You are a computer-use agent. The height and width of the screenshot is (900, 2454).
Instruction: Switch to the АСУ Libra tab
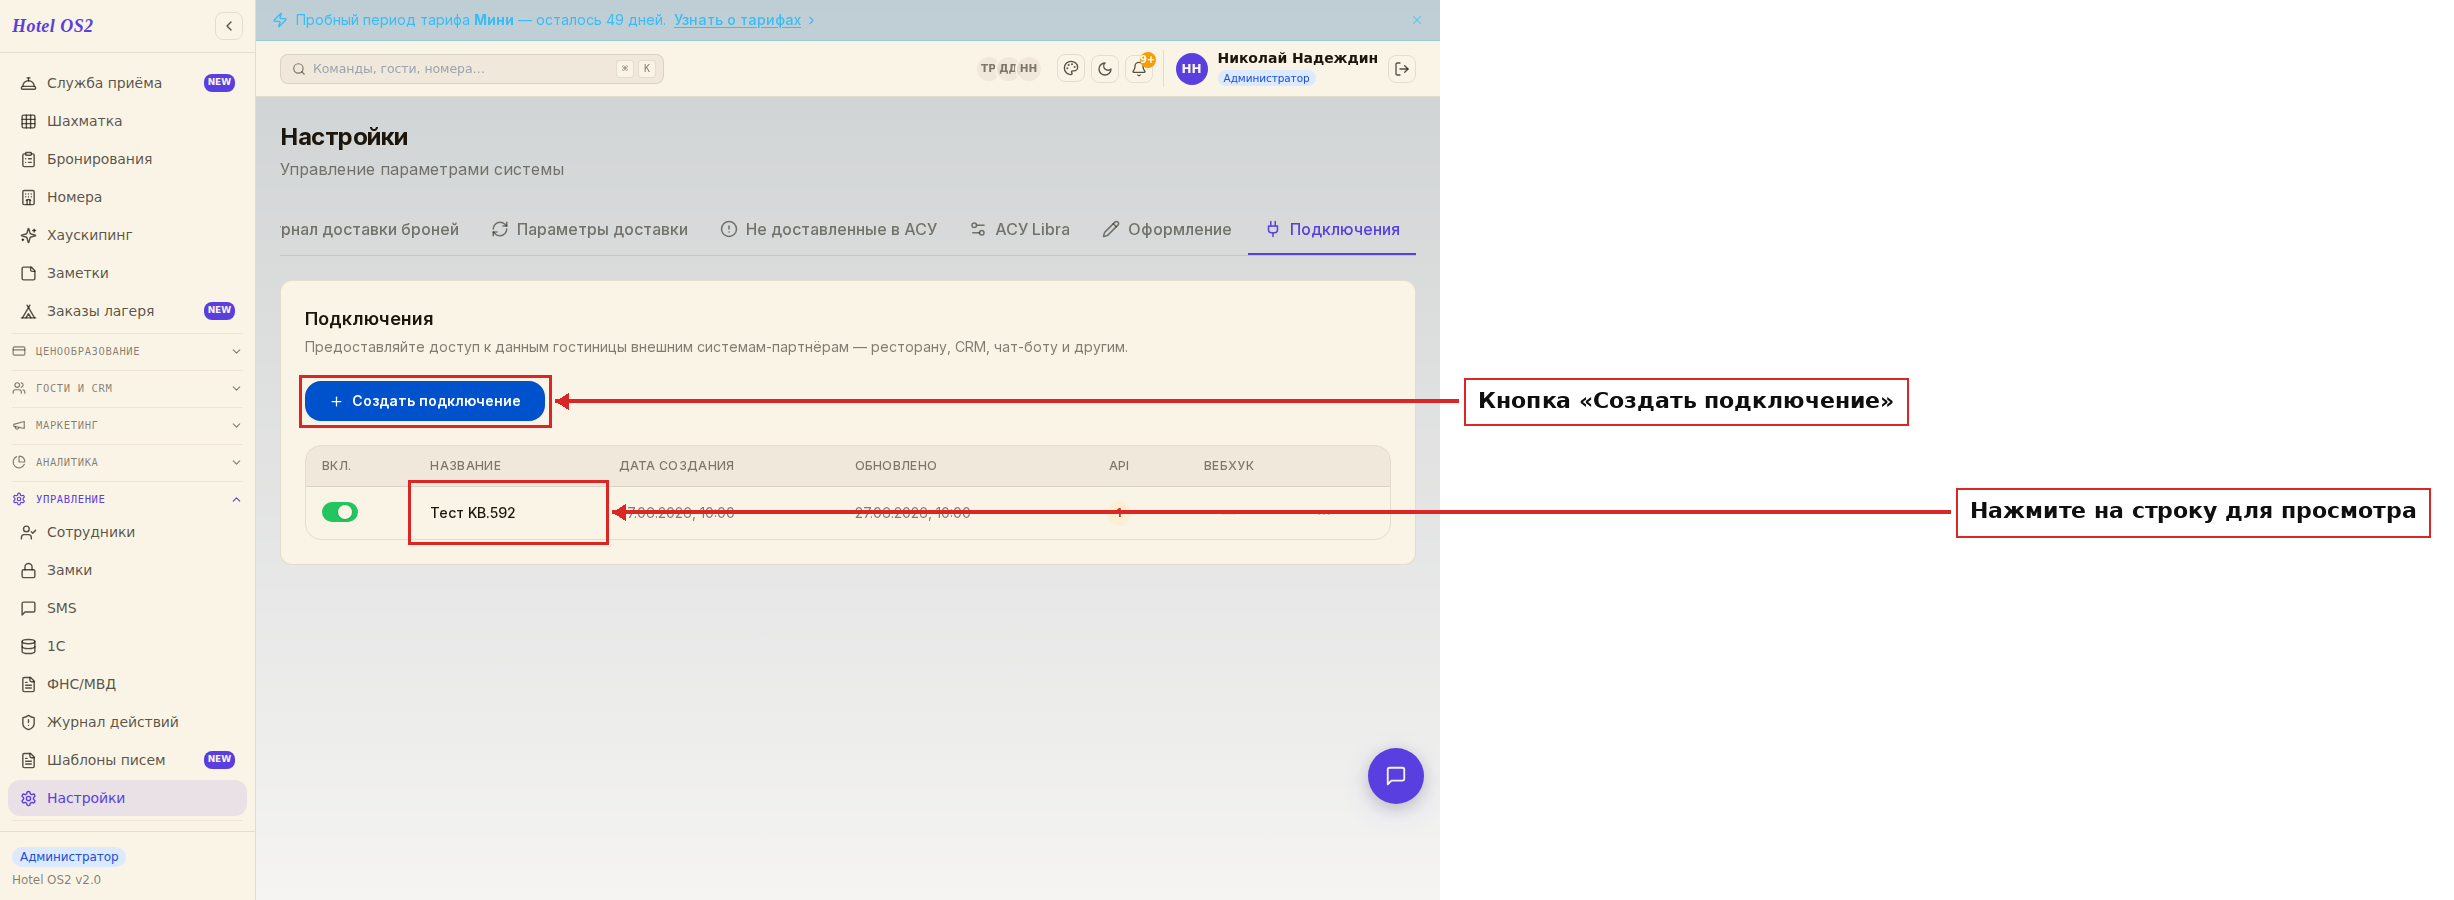coord(1020,230)
